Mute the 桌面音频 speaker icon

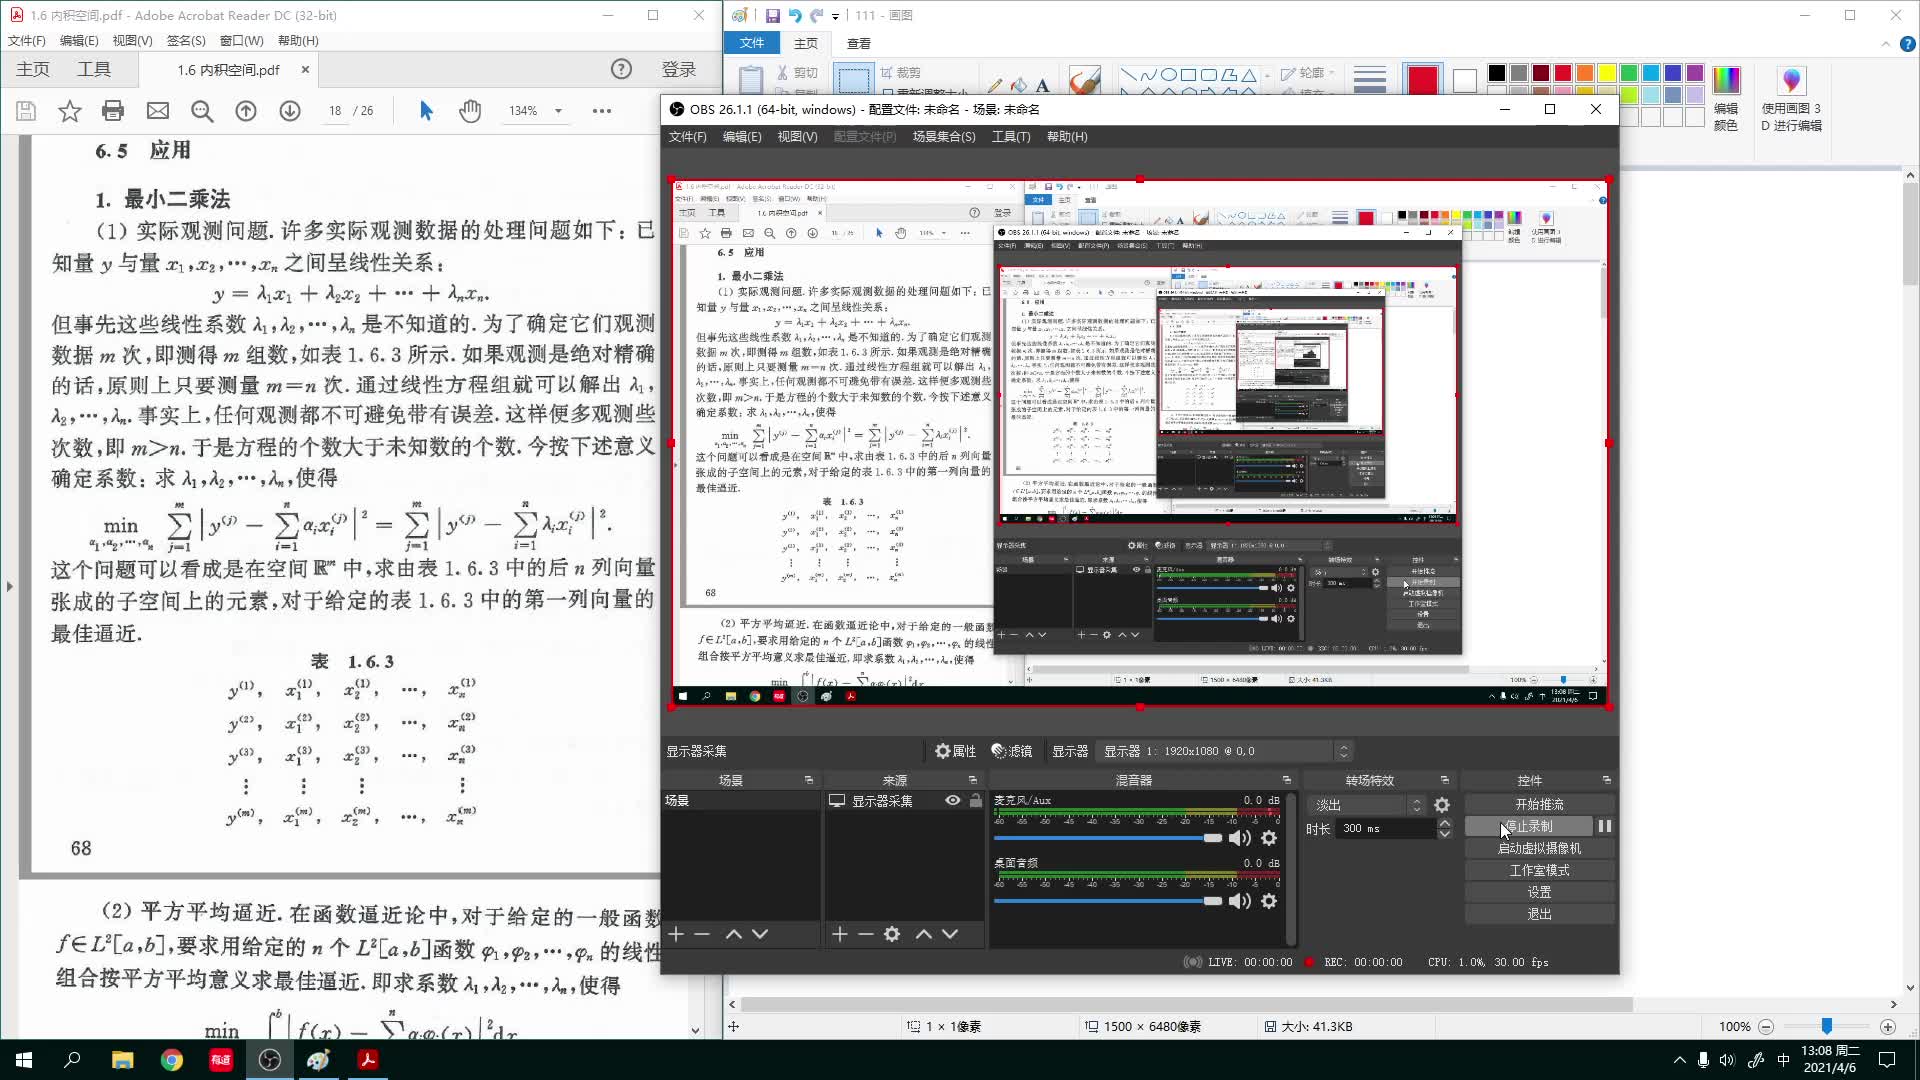pyautogui.click(x=1240, y=901)
